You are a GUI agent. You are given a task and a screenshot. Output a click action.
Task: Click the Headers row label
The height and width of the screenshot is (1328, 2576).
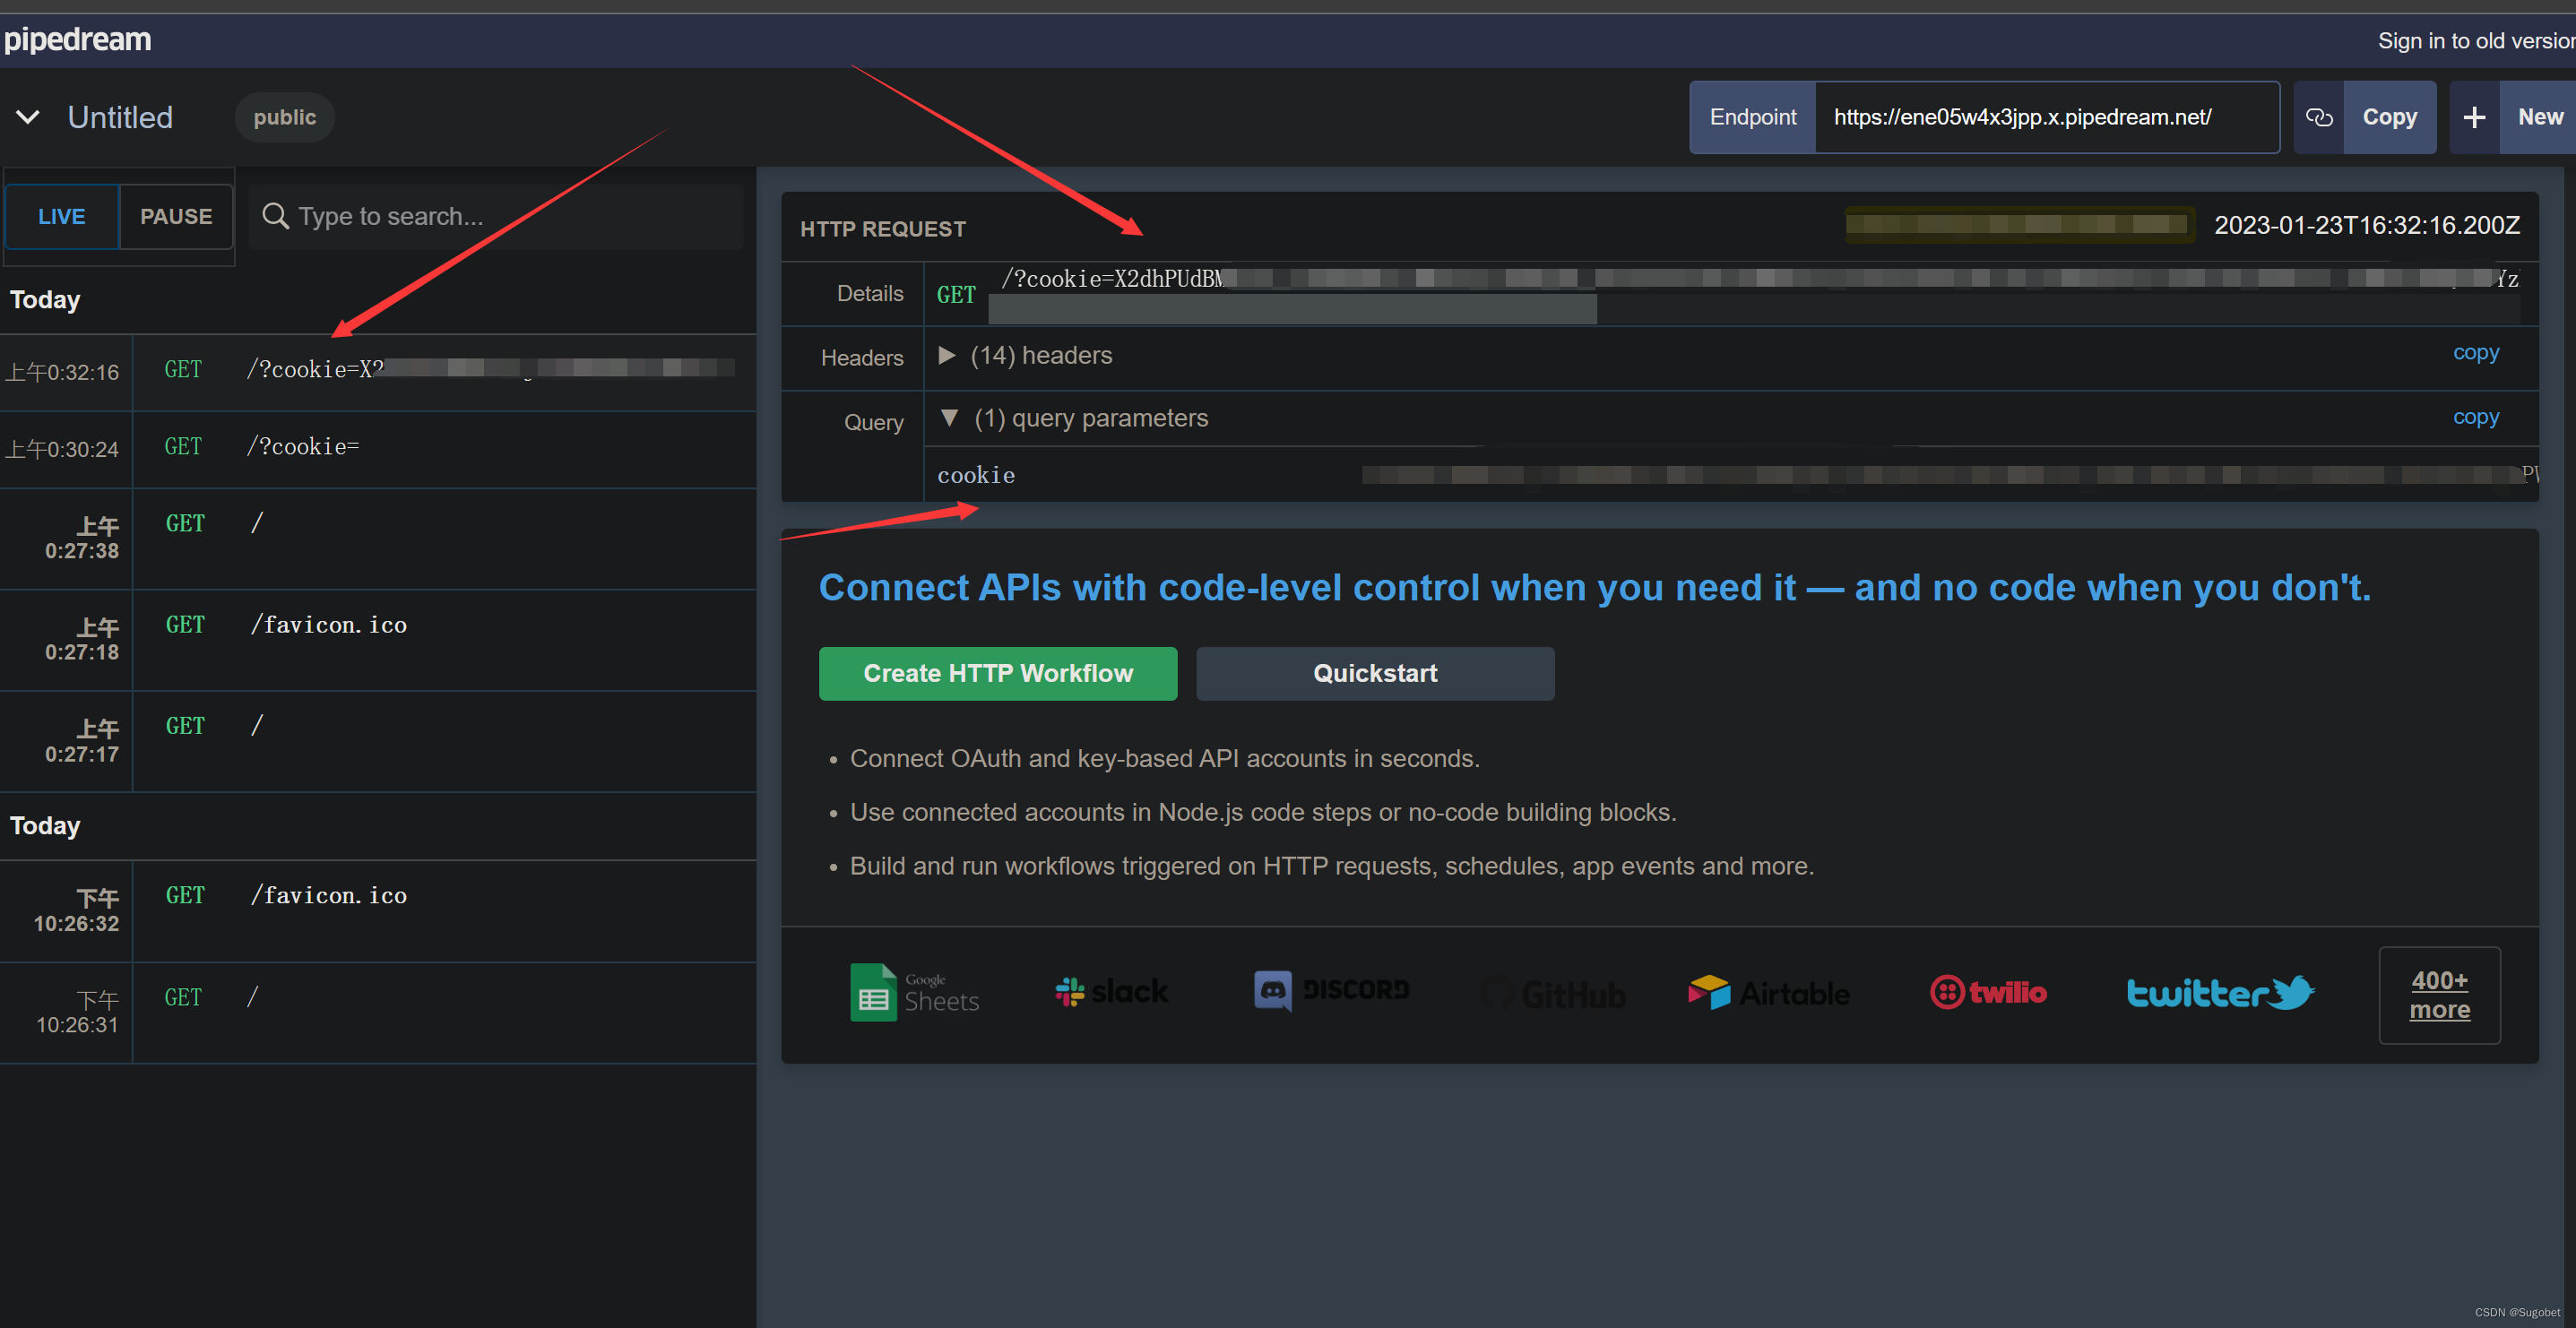tap(862, 357)
